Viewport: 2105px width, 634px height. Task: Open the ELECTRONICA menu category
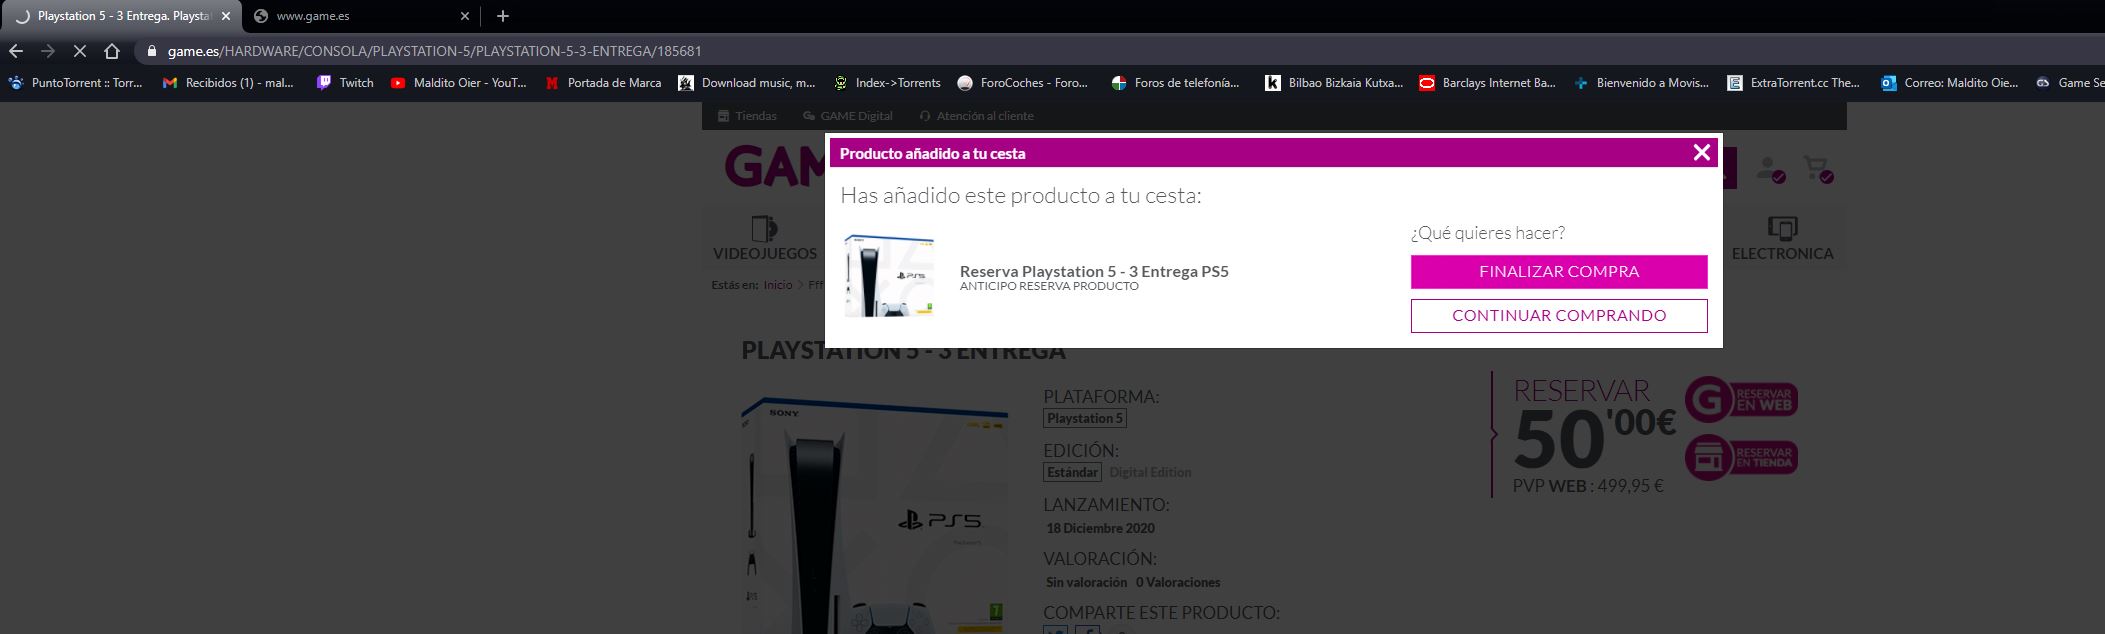click(x=1782, y=238)
